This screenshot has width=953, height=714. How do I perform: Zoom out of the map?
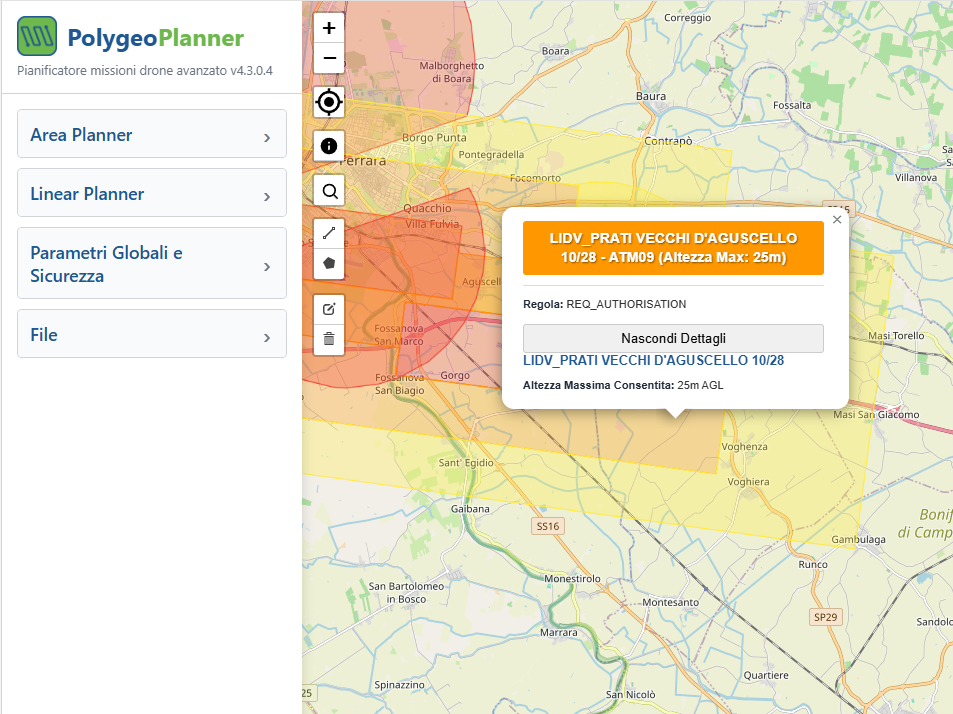click(329, 59)
